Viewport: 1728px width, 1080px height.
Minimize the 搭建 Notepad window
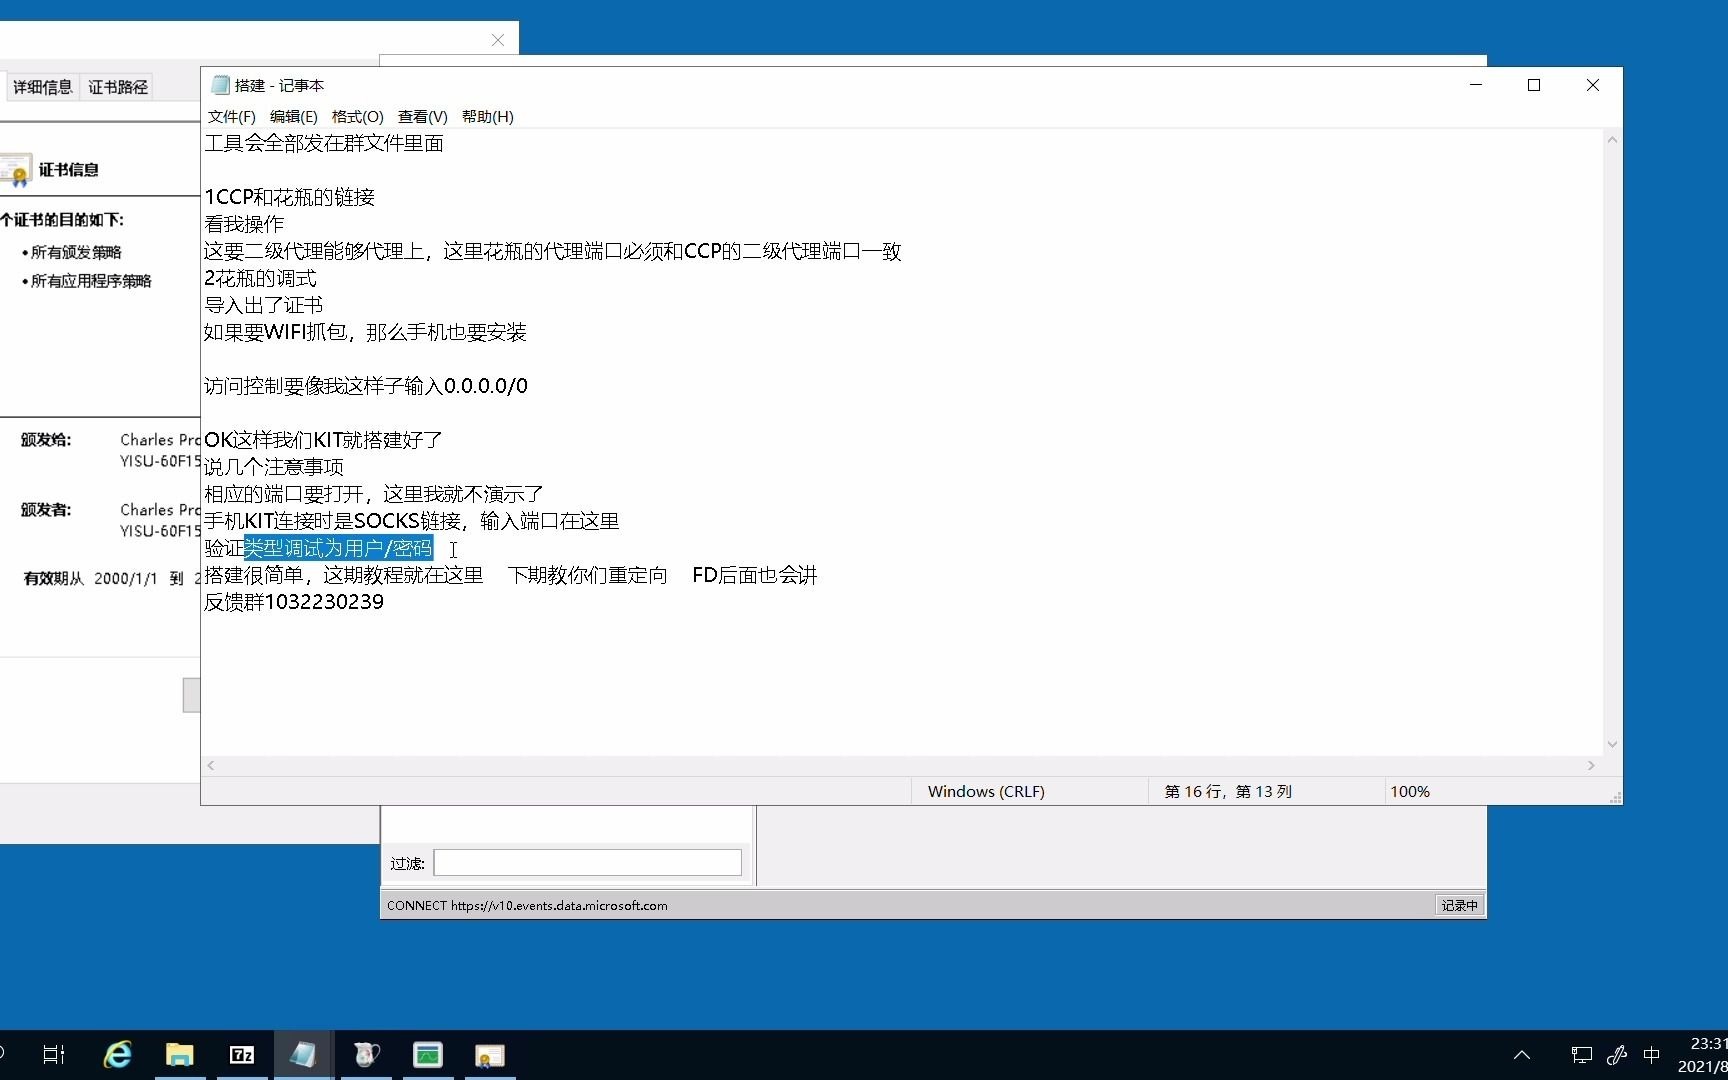coord(1475,85)
